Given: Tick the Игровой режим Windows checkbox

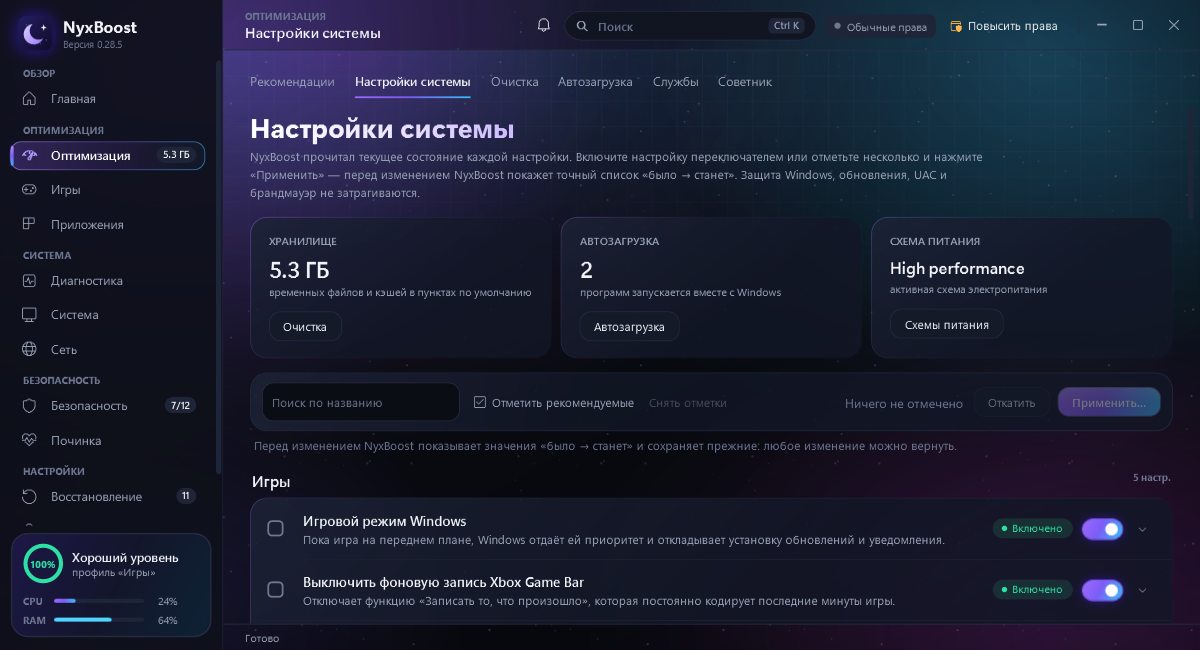Looking at the screenshot, I should point(276,529).
